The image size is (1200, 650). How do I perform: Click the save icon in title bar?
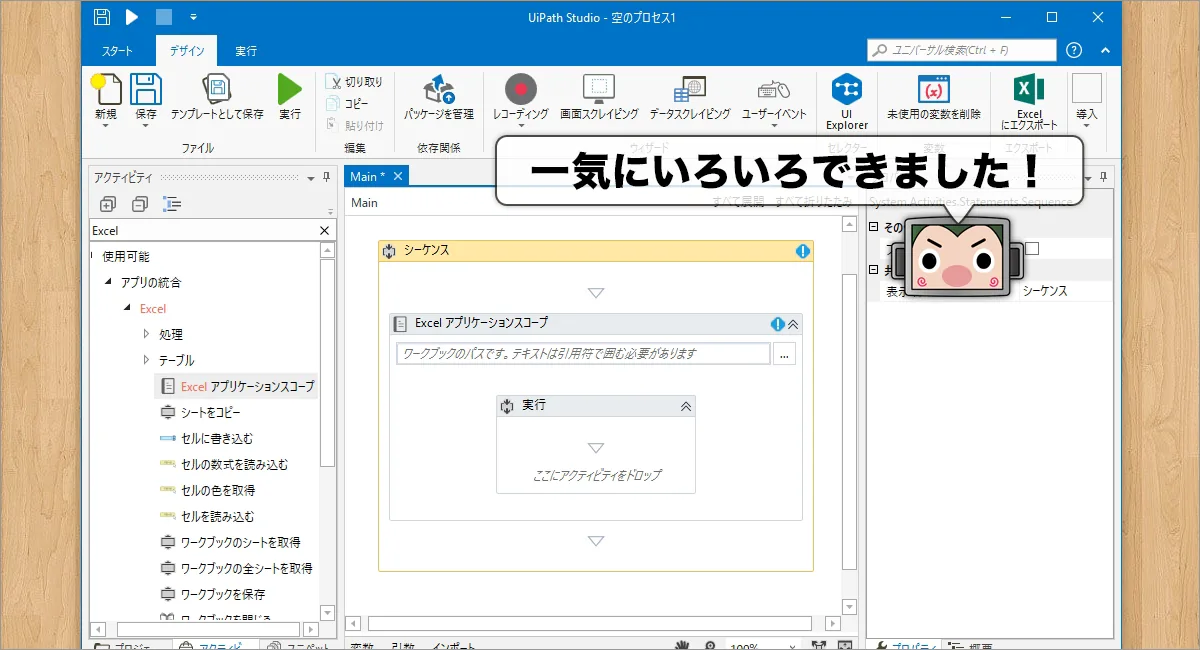[101, 17]
